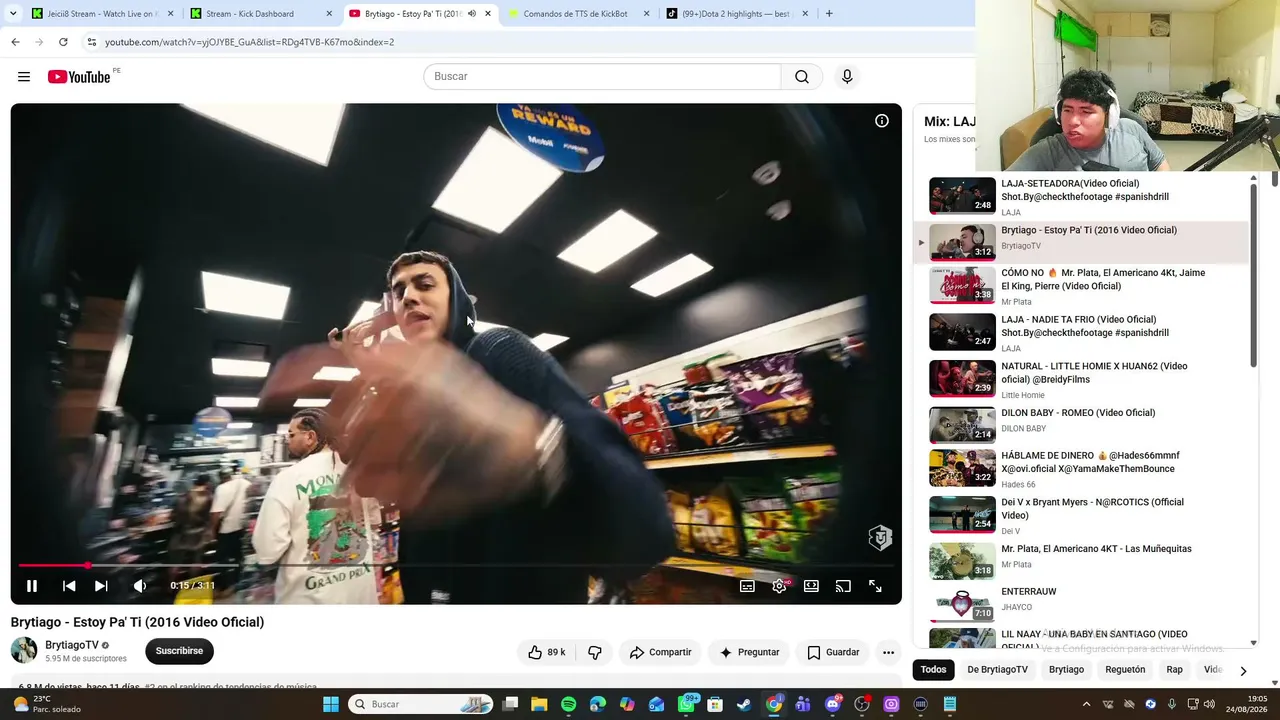Save video with Guardar button
Viewport: 1280px width, 720px height.
[833, 652]
